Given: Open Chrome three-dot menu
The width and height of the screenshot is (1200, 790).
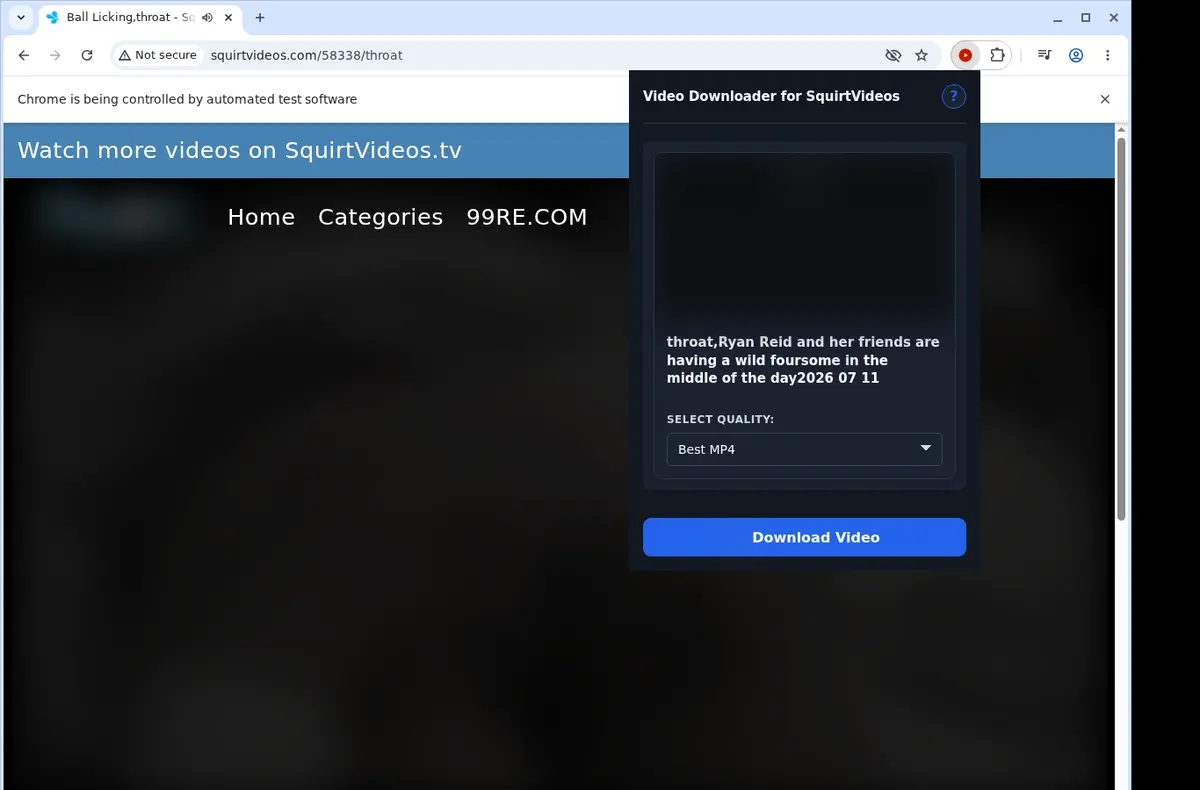Looking at the screenshot, I should pos(1108,55).
